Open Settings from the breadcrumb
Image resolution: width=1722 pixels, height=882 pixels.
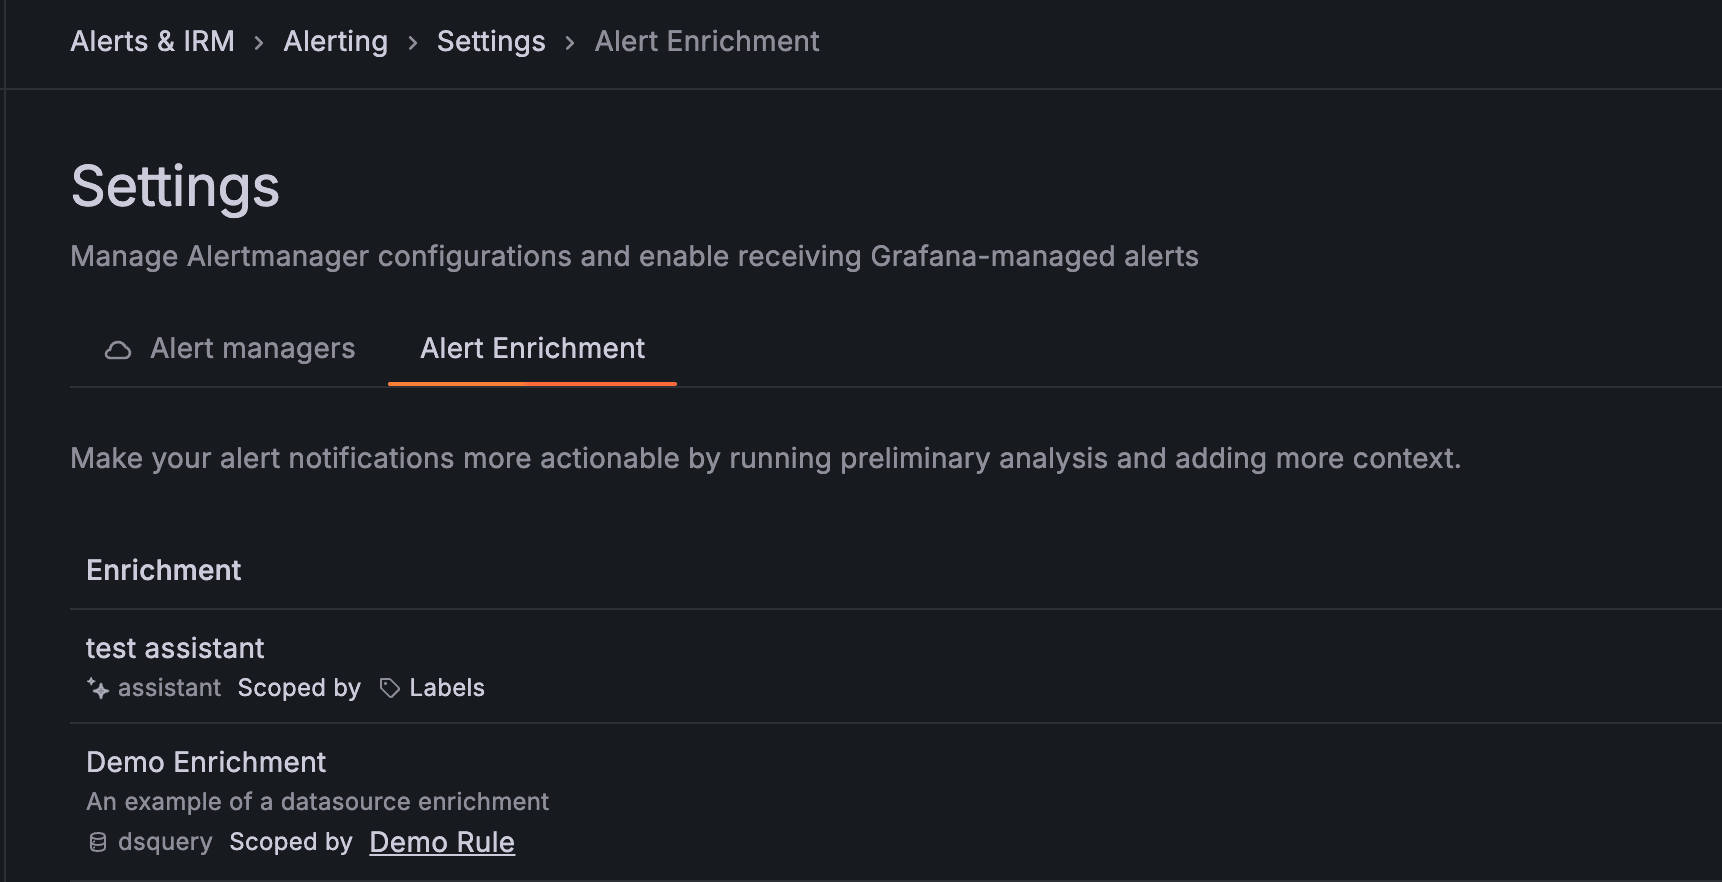click(490, 41)
